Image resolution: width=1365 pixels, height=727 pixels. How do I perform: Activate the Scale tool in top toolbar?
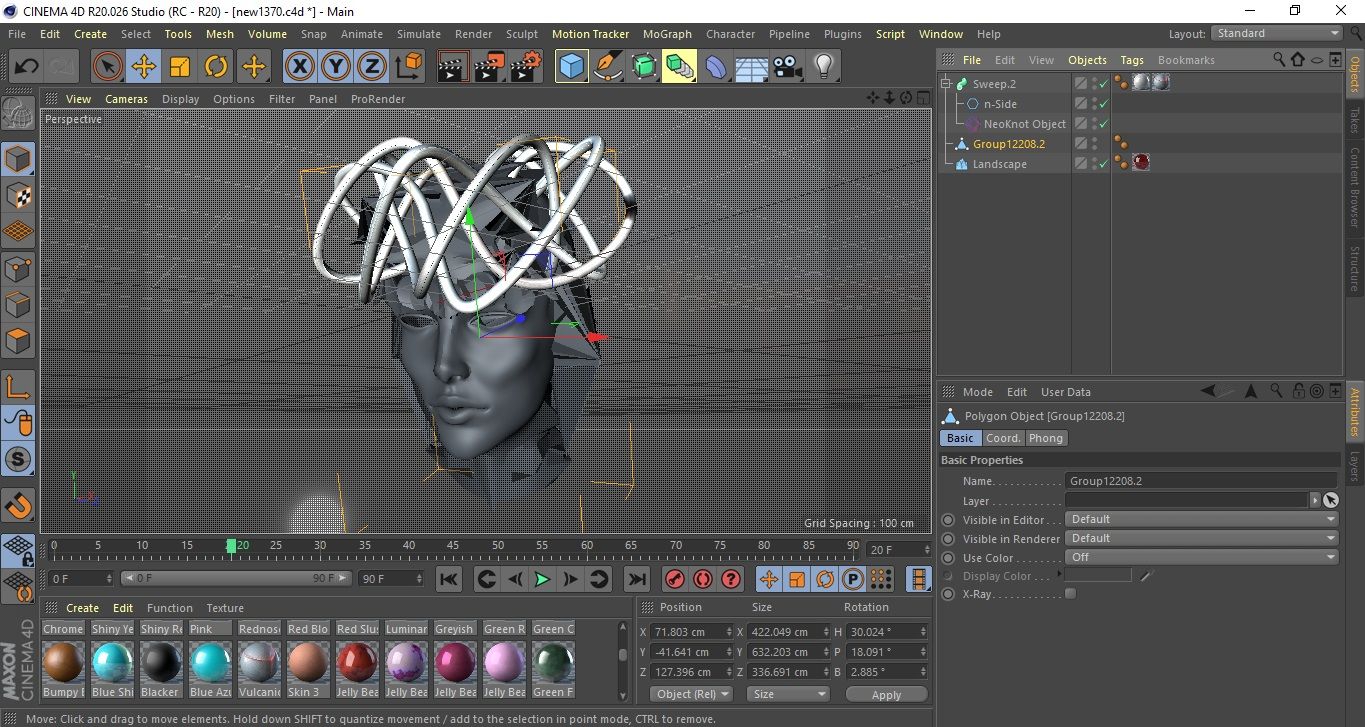point(180,67)
